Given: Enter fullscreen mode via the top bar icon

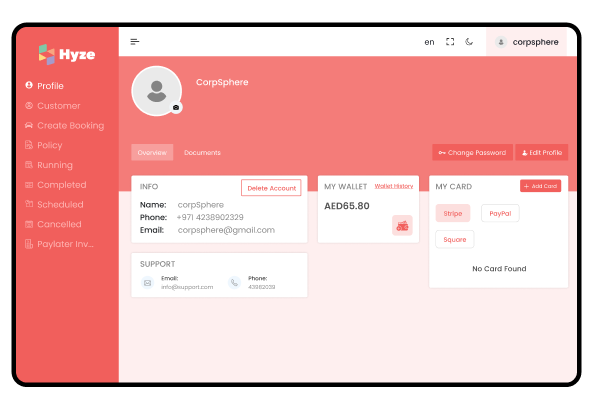Looking at the screenshot, I should [x=450, y=42].
